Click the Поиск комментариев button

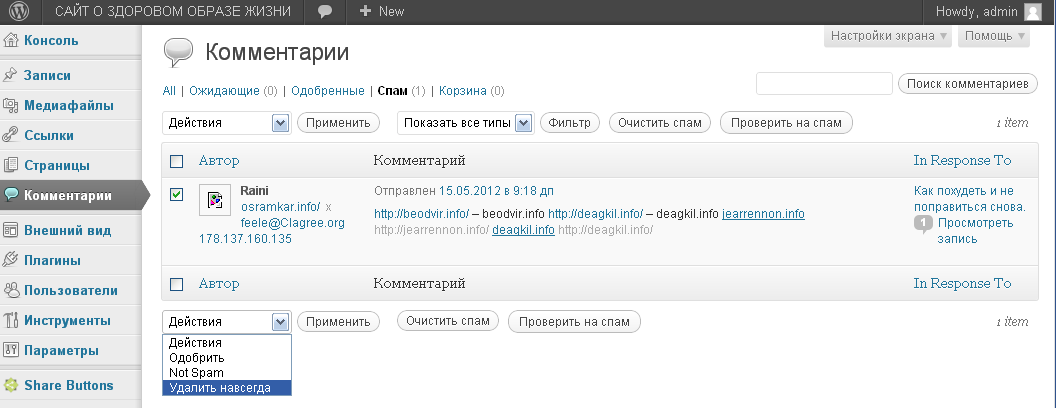tap(968, 83)
